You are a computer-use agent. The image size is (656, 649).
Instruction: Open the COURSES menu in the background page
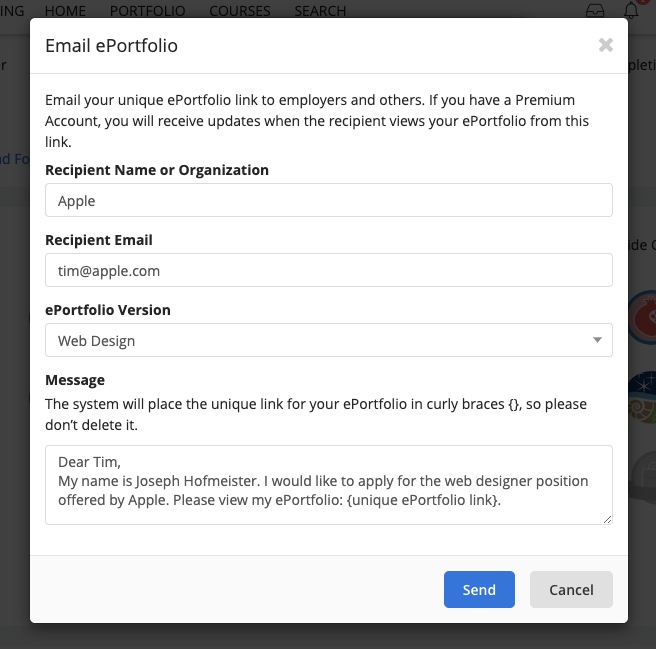click(240, 10)
